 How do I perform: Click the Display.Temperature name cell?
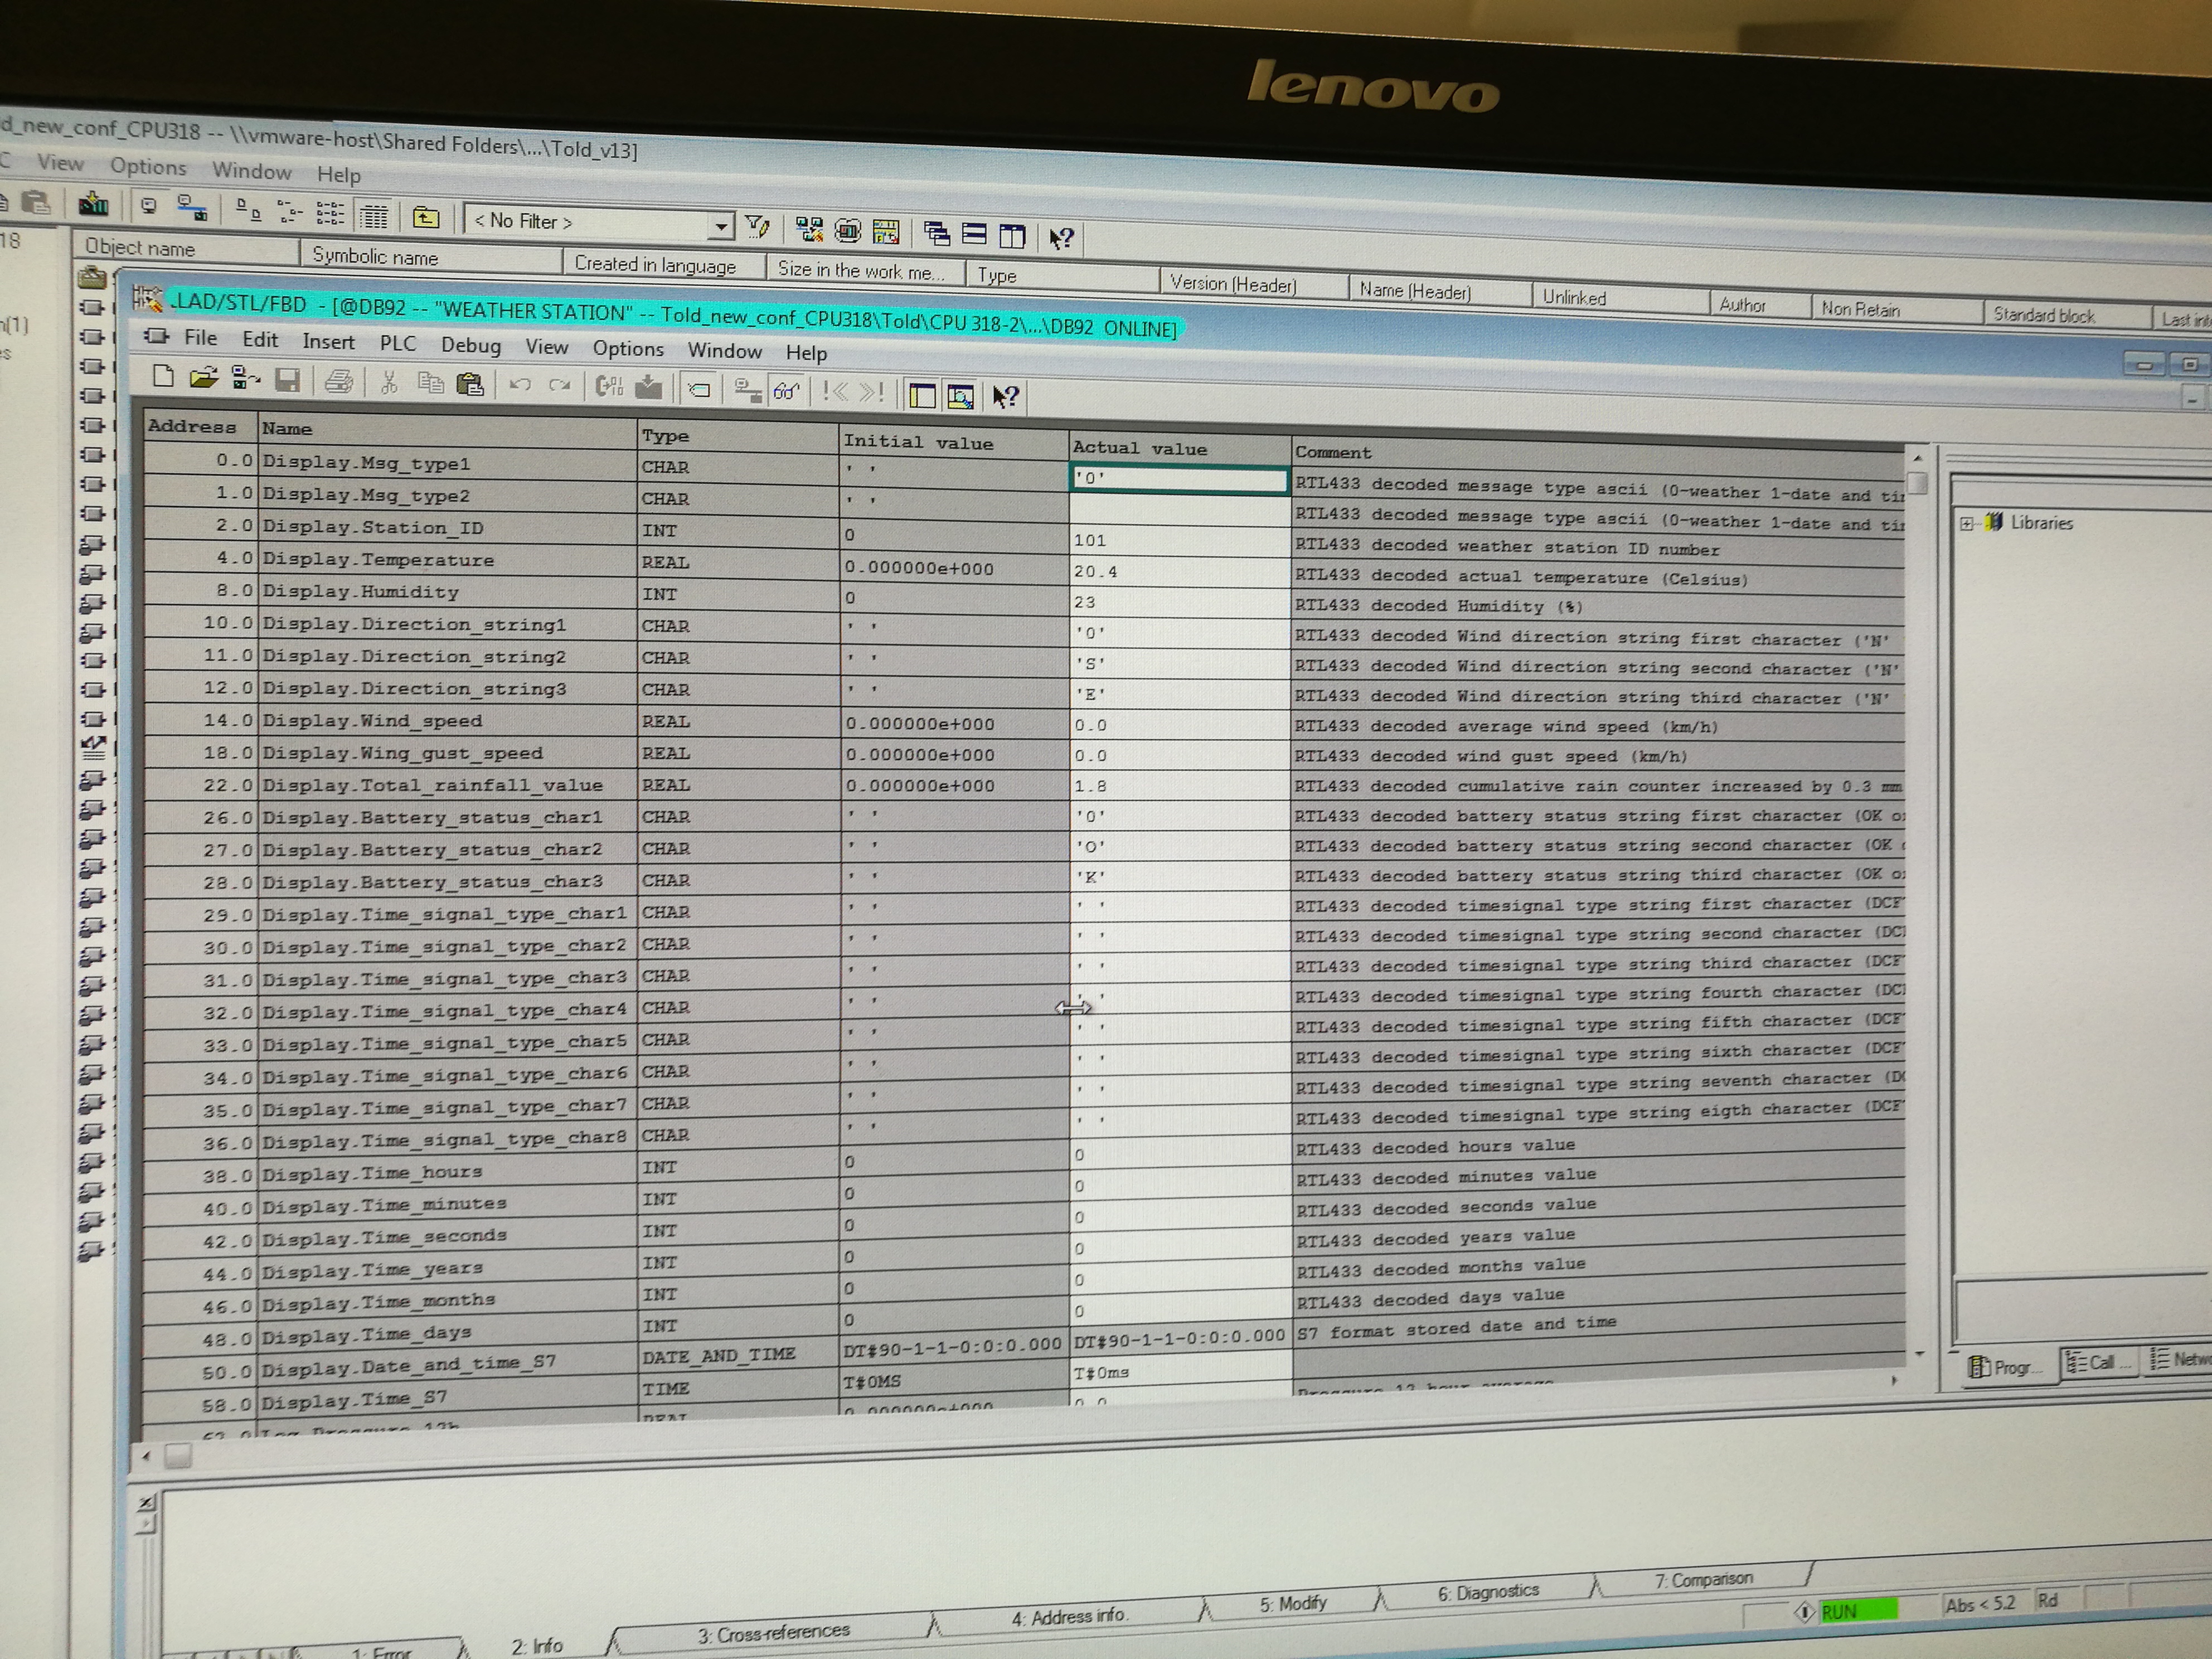click(447, 560)
